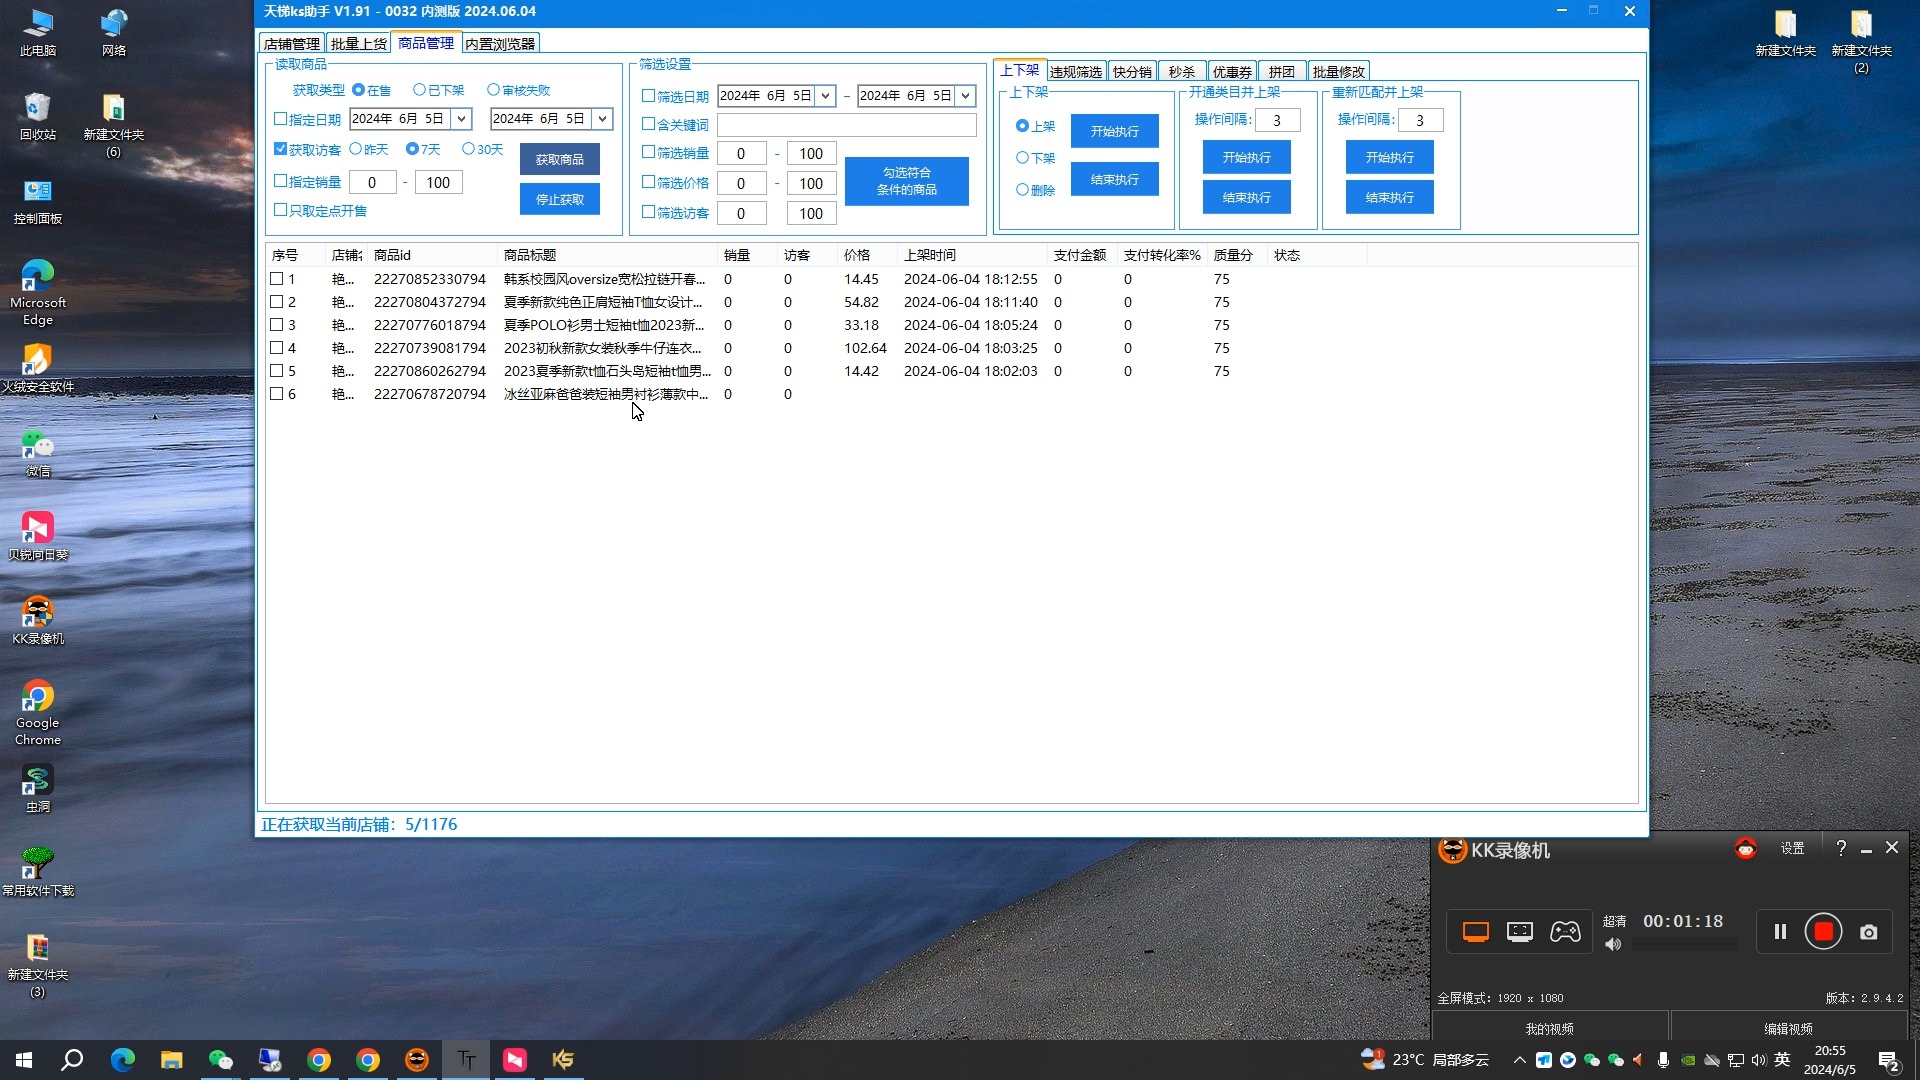Toggle the 含关键词 checkbox

[x=650, y=124]
